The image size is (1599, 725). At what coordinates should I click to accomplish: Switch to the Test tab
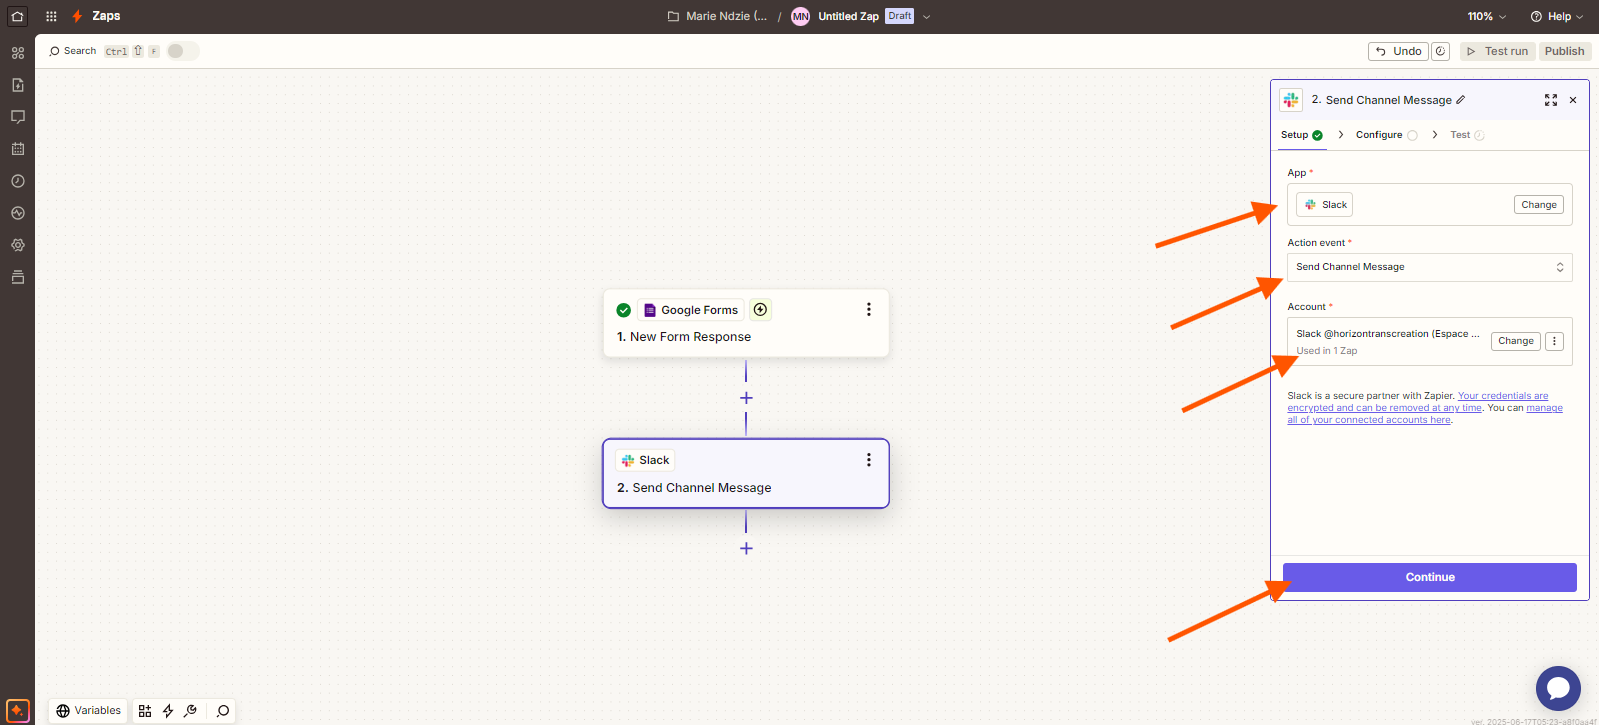click(x=1467, y=135)
